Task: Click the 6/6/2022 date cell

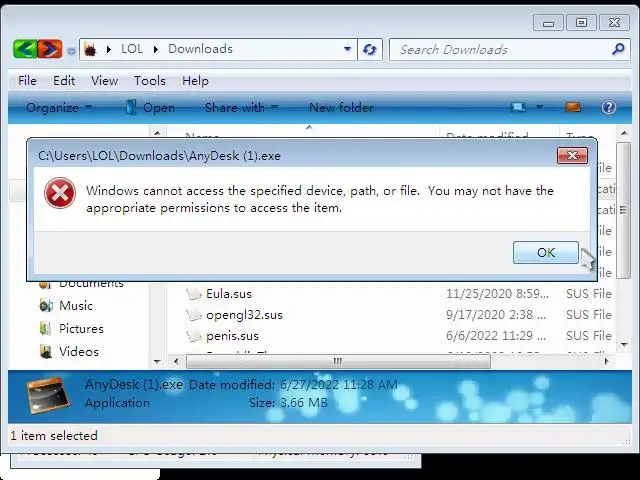Action: click(x=496, y=336)
